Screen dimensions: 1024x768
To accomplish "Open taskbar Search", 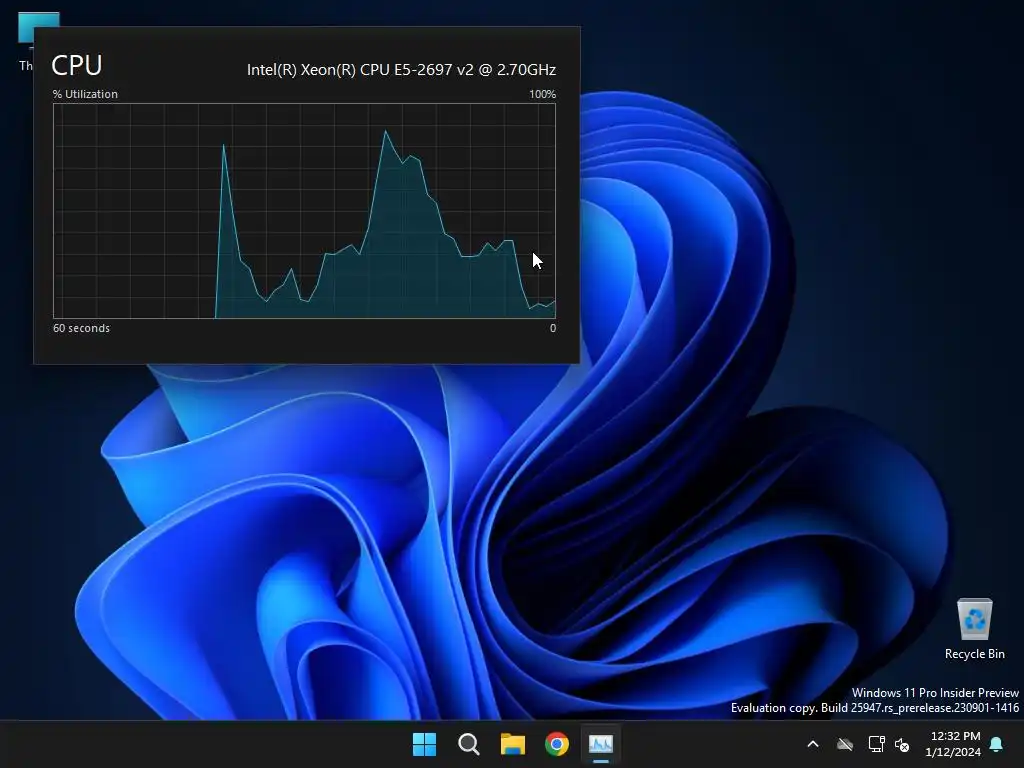I will click(469, 744).
